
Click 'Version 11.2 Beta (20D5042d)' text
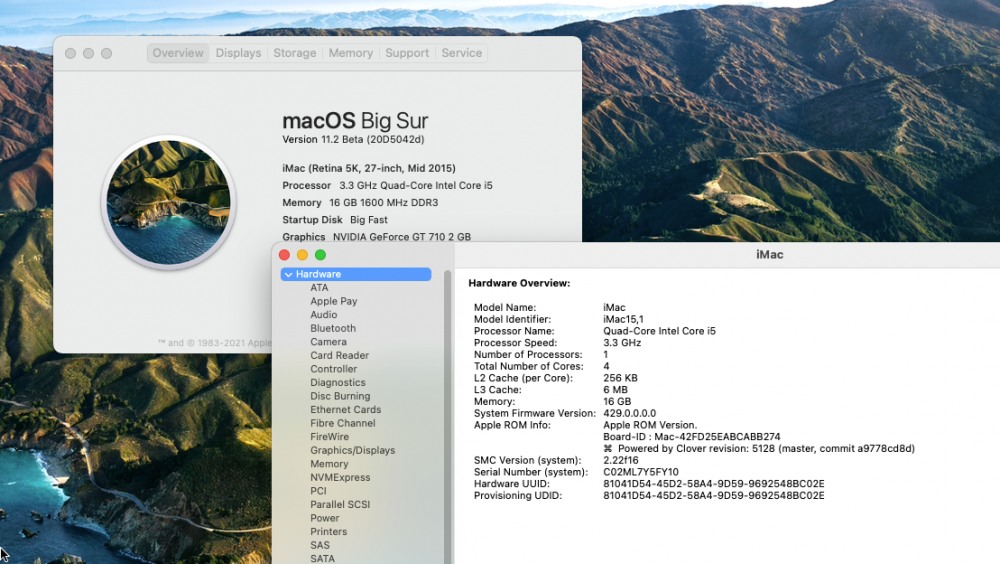pos(353,139)
